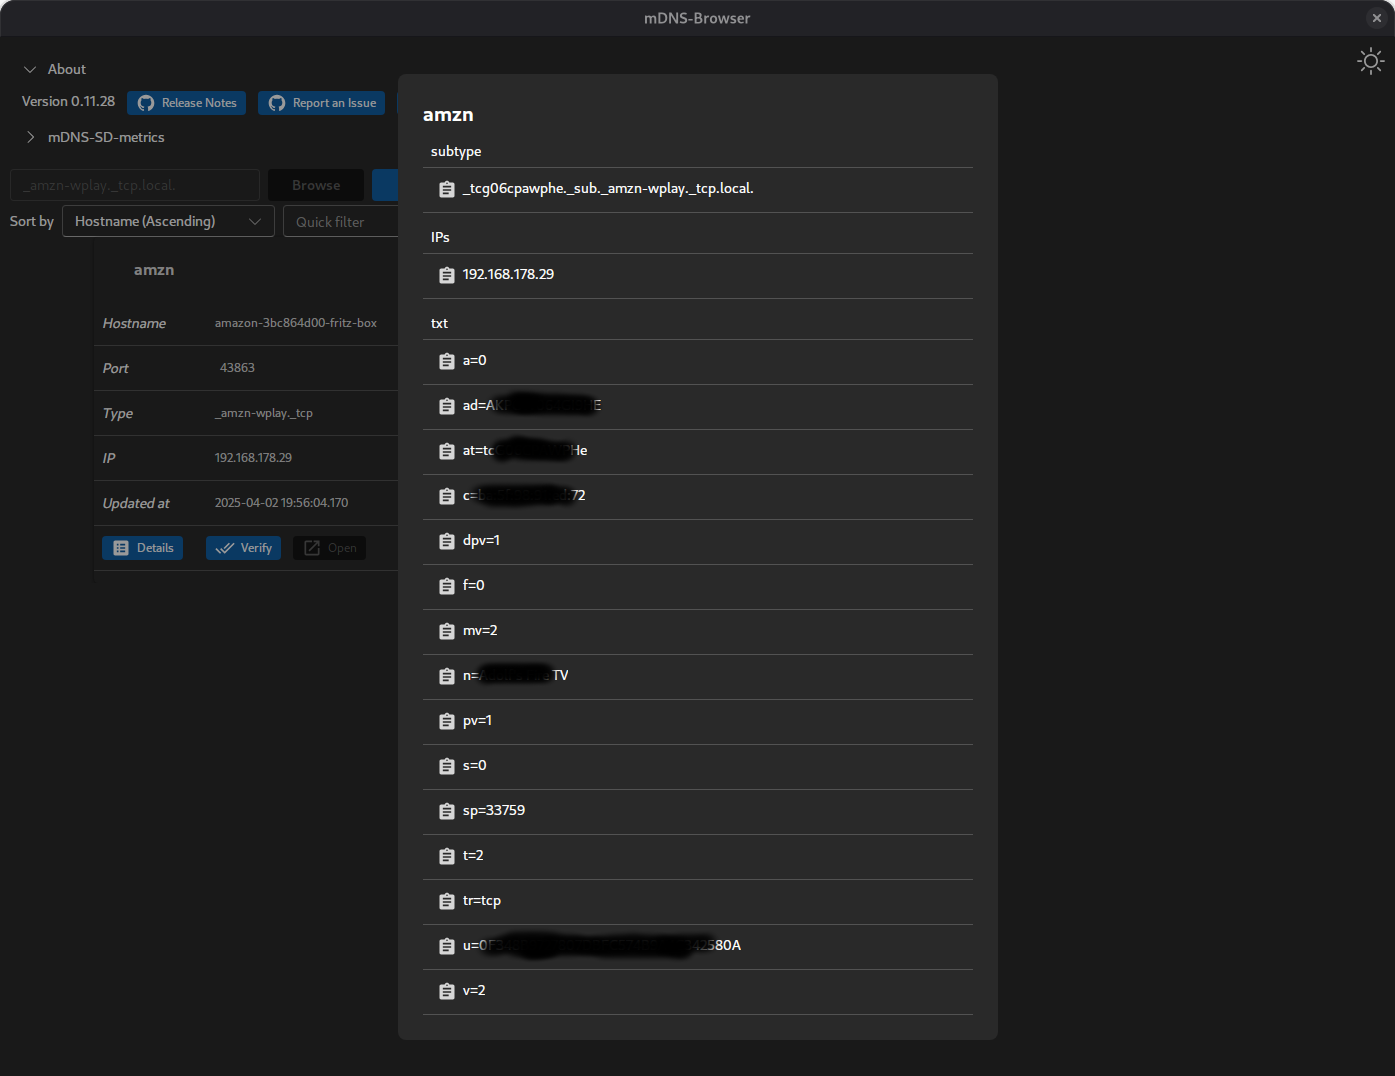Click the clipboard icon beside pv=1
Viewport: 1395px width, 1076px height.
coord(447,721)
